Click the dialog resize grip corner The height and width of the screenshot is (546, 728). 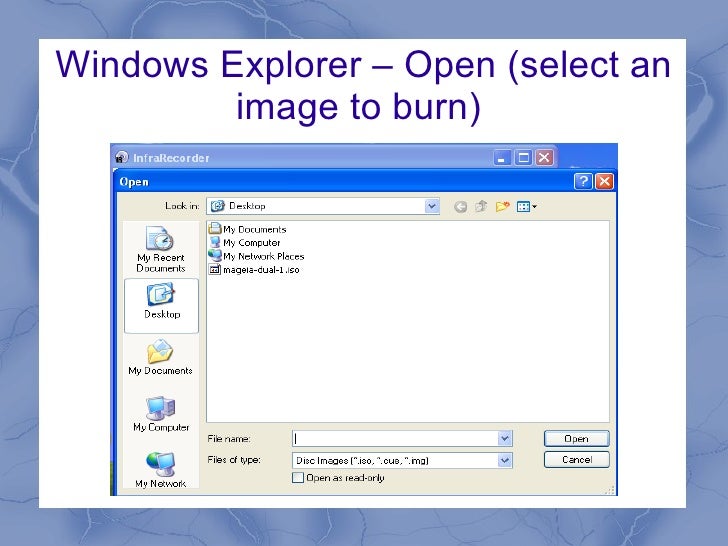pos(610,490)
